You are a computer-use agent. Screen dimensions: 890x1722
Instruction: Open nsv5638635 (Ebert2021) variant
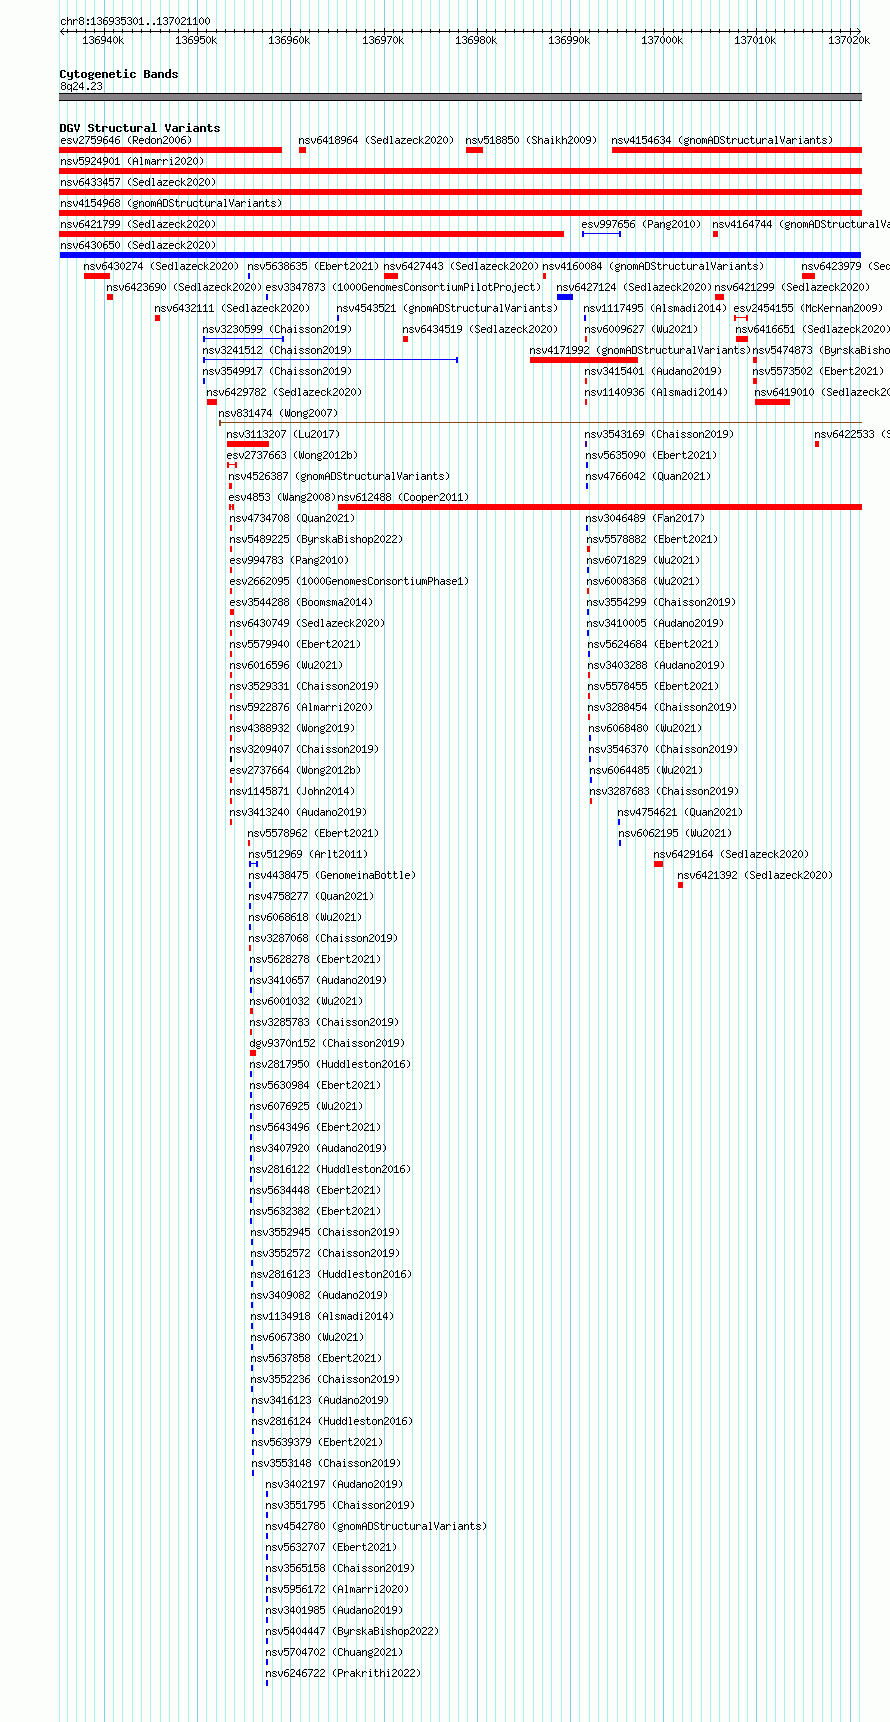coord(314,267)
